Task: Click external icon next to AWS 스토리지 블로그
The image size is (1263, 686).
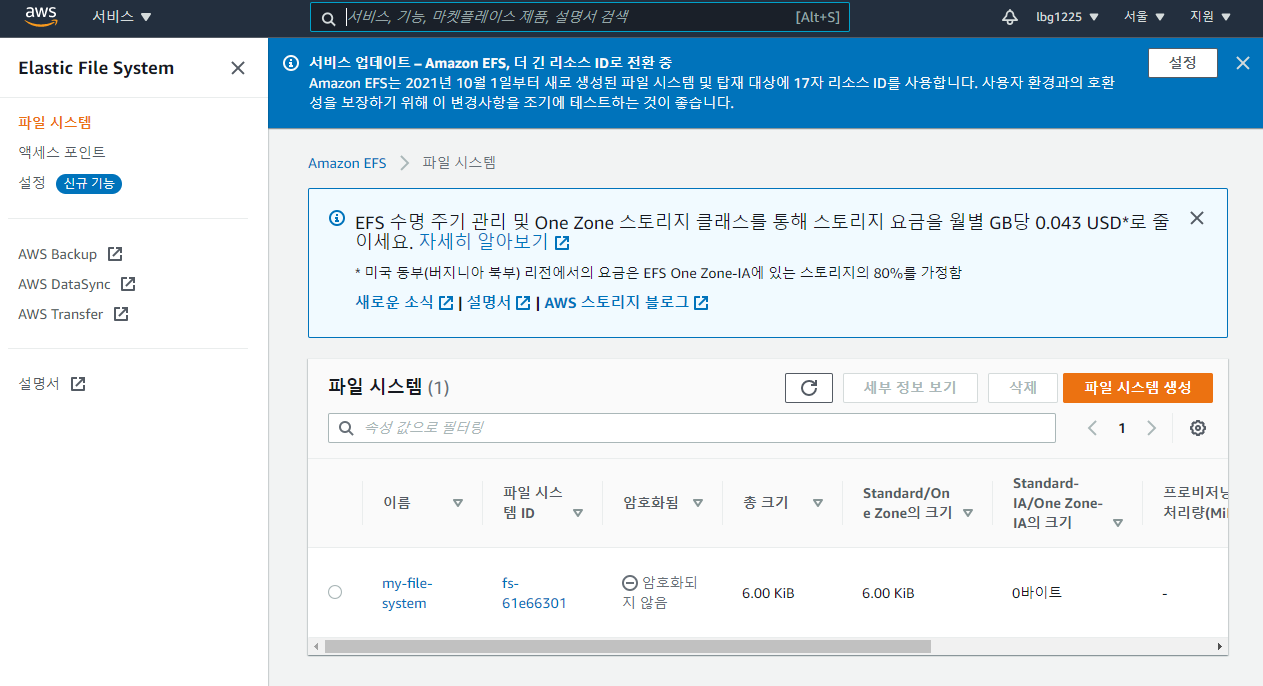Action: point(701,302)
